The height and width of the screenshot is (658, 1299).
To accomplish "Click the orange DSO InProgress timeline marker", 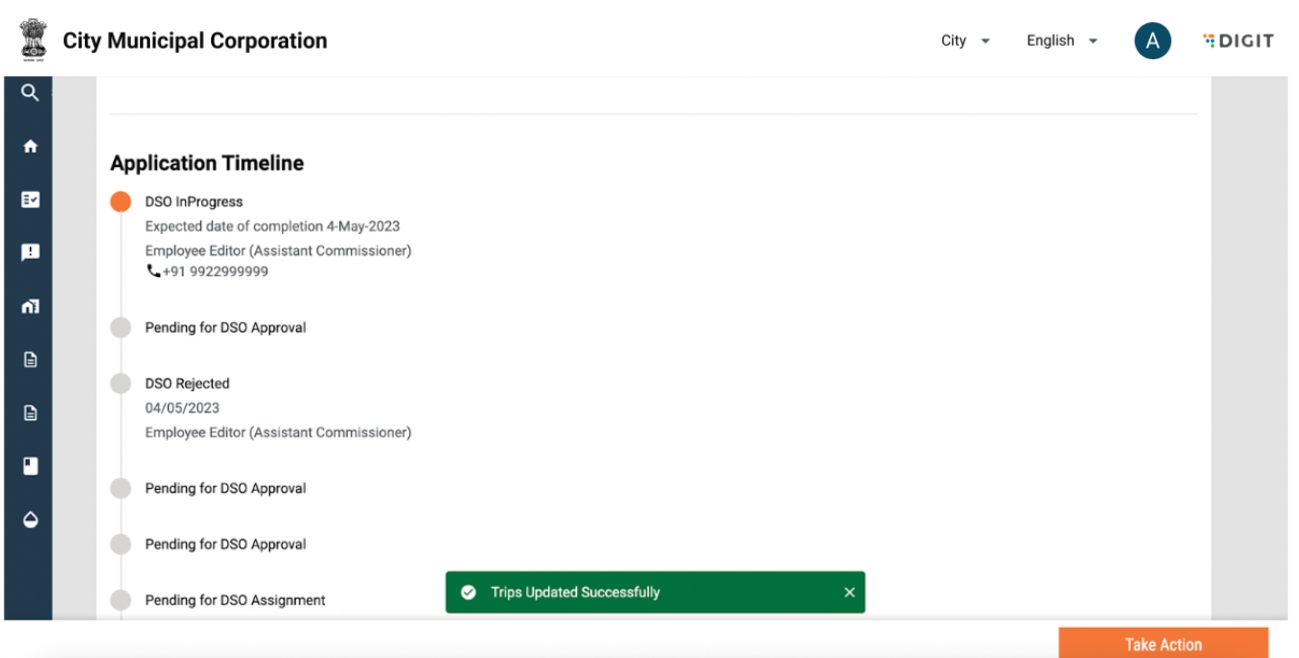I will (121, 202).
